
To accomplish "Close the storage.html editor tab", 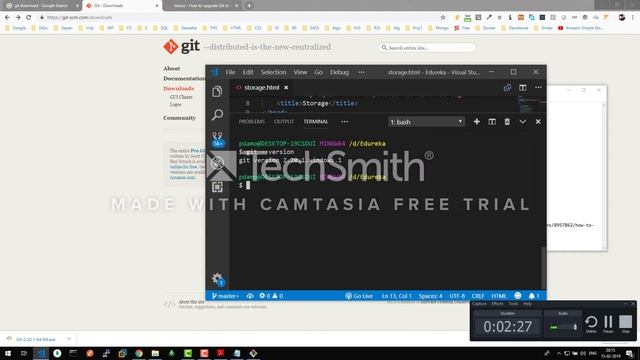I will click(x=286, y=87).
